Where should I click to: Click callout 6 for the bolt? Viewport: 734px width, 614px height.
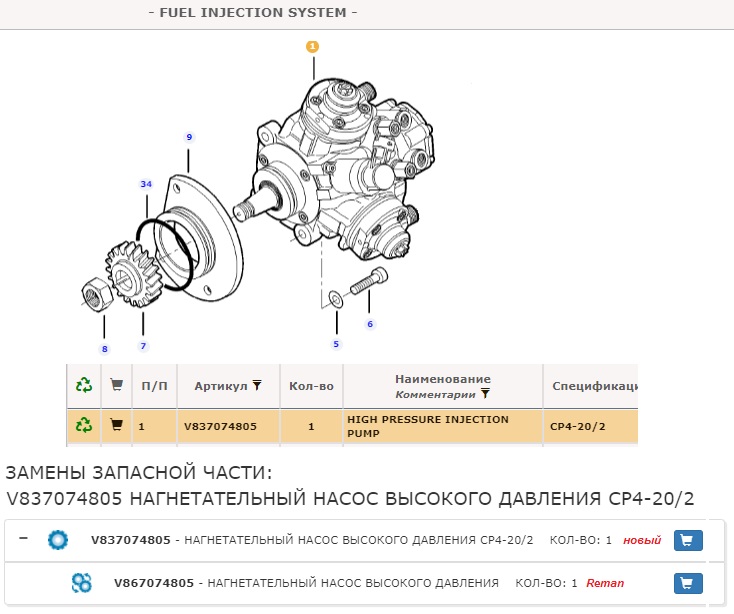(x=370, y=324)
